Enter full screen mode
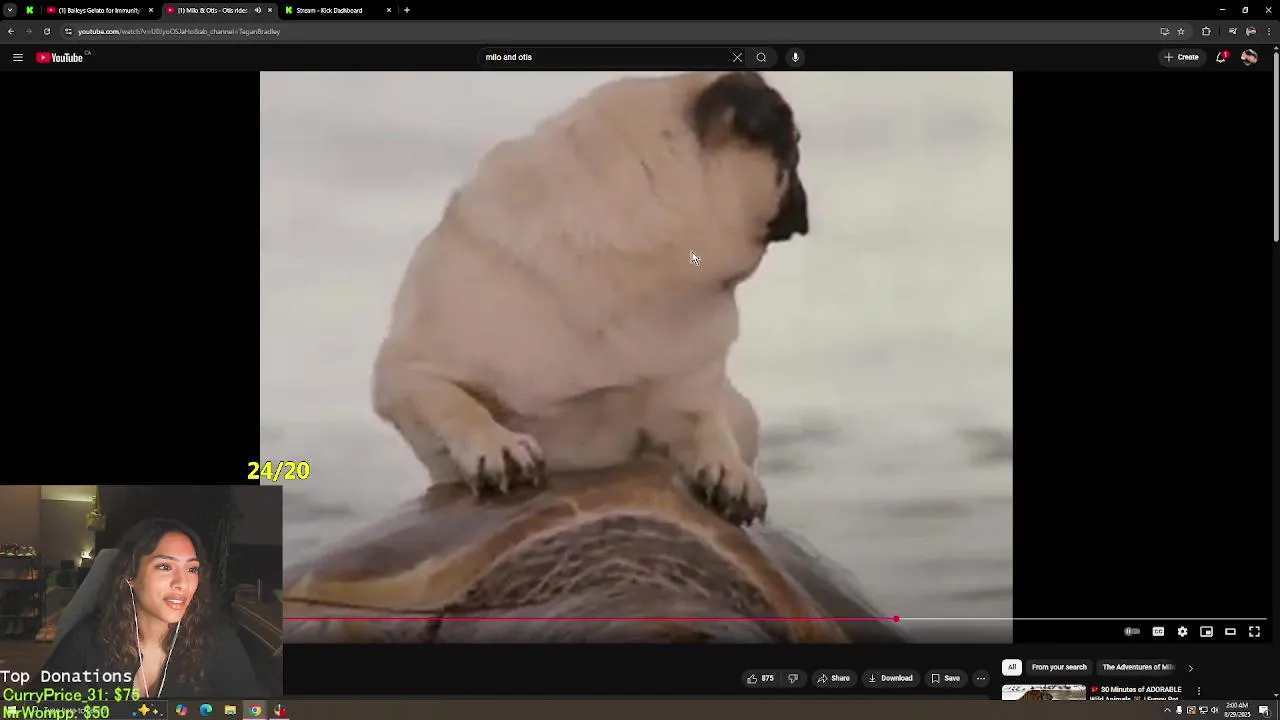 1254,631
